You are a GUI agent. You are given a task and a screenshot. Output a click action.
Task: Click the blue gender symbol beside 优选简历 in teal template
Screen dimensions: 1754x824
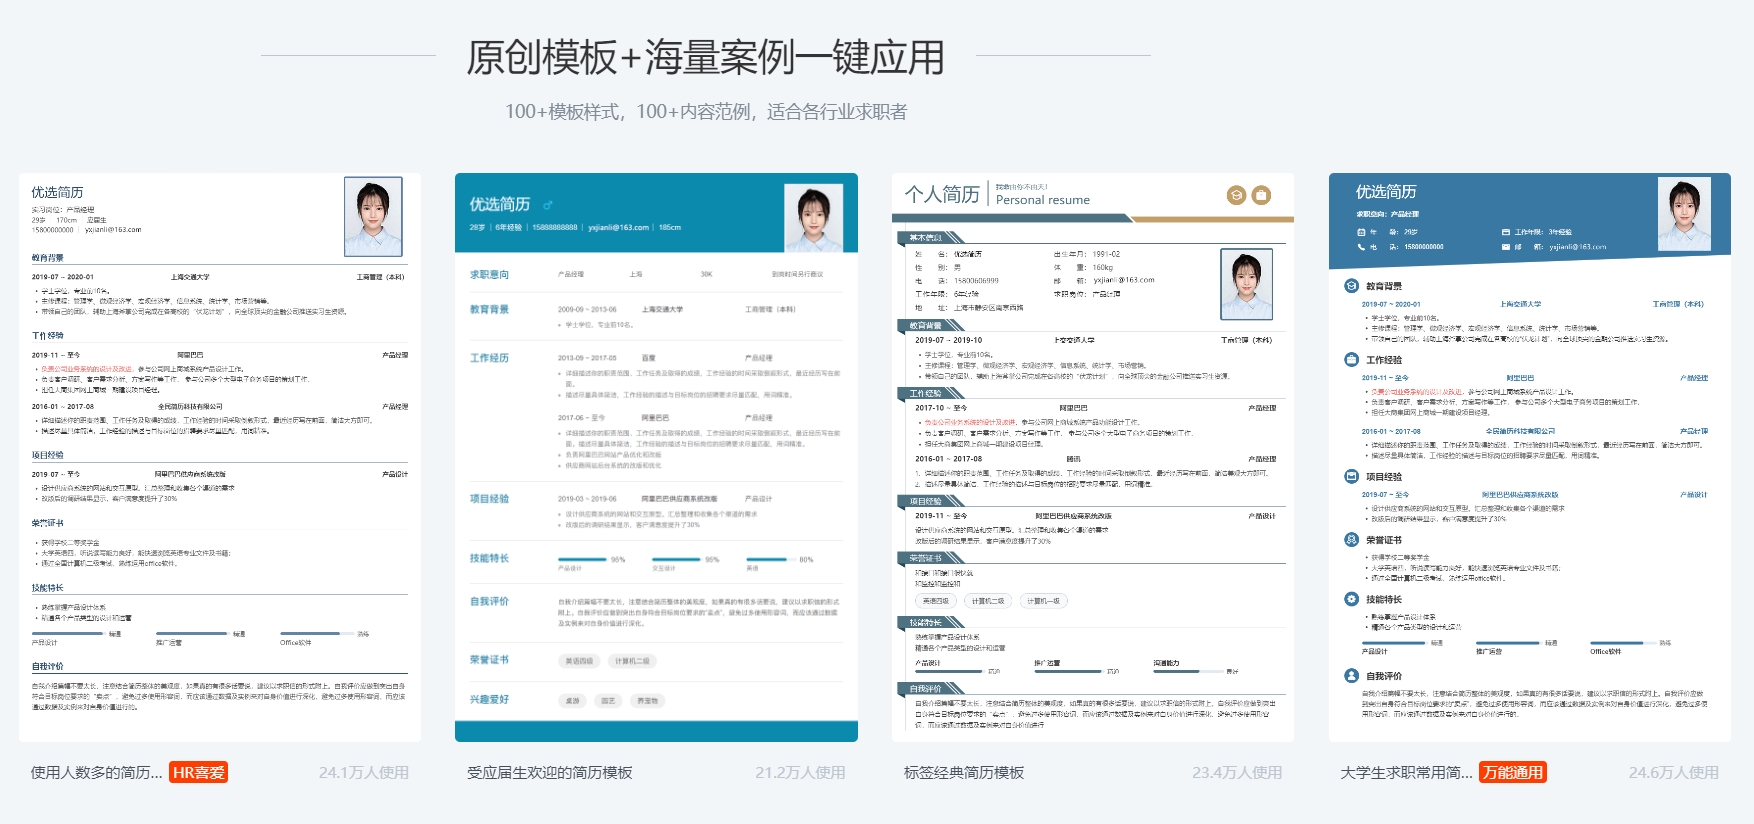(547, 205)
